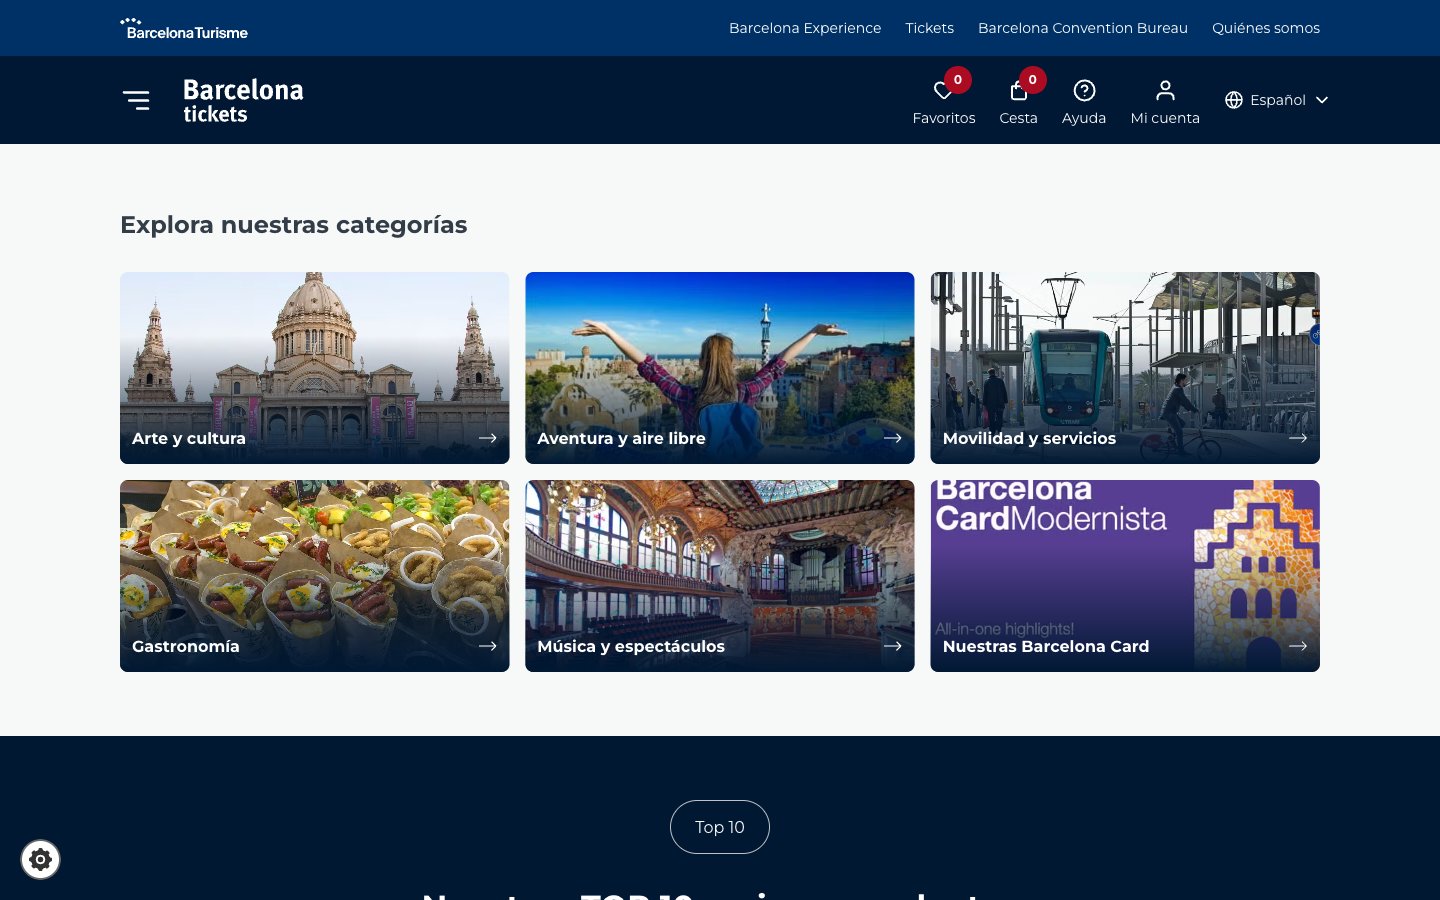Click the chevron next to Español
Screen dimensions: 1440x900
1322,100
